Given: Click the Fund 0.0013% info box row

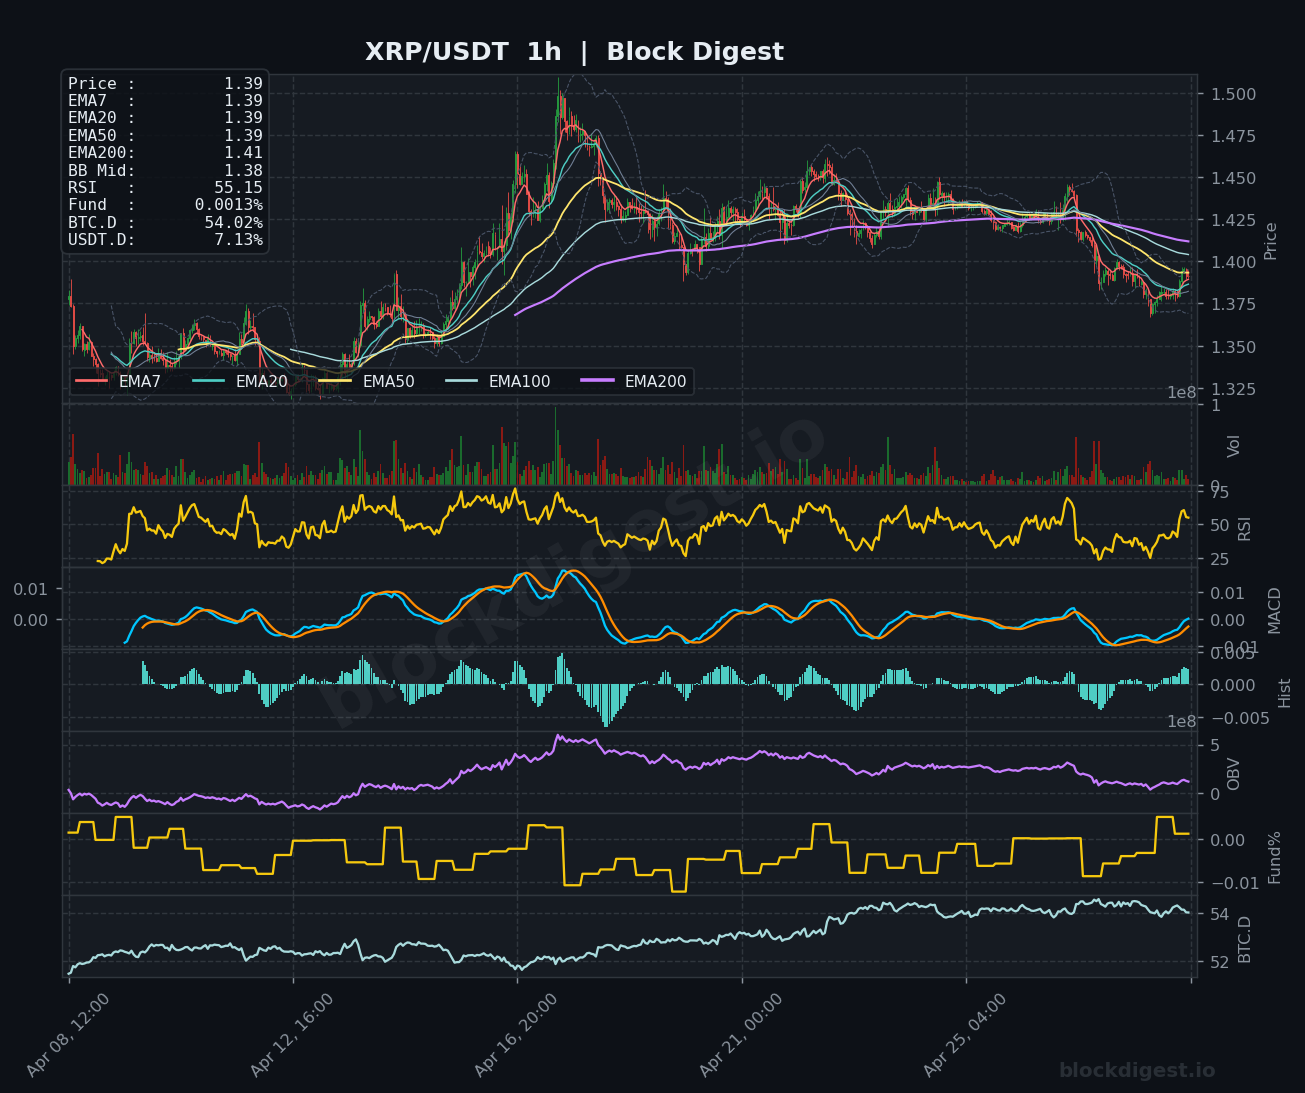Looking at the screenshot, I should pos(165,205).
